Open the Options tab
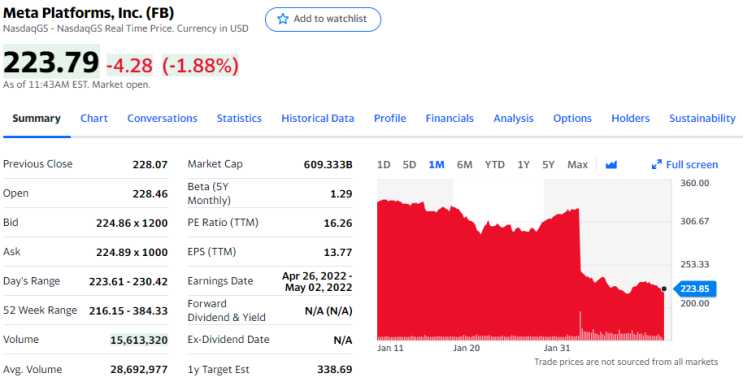The image size is (743, 382). click(572, 118)
